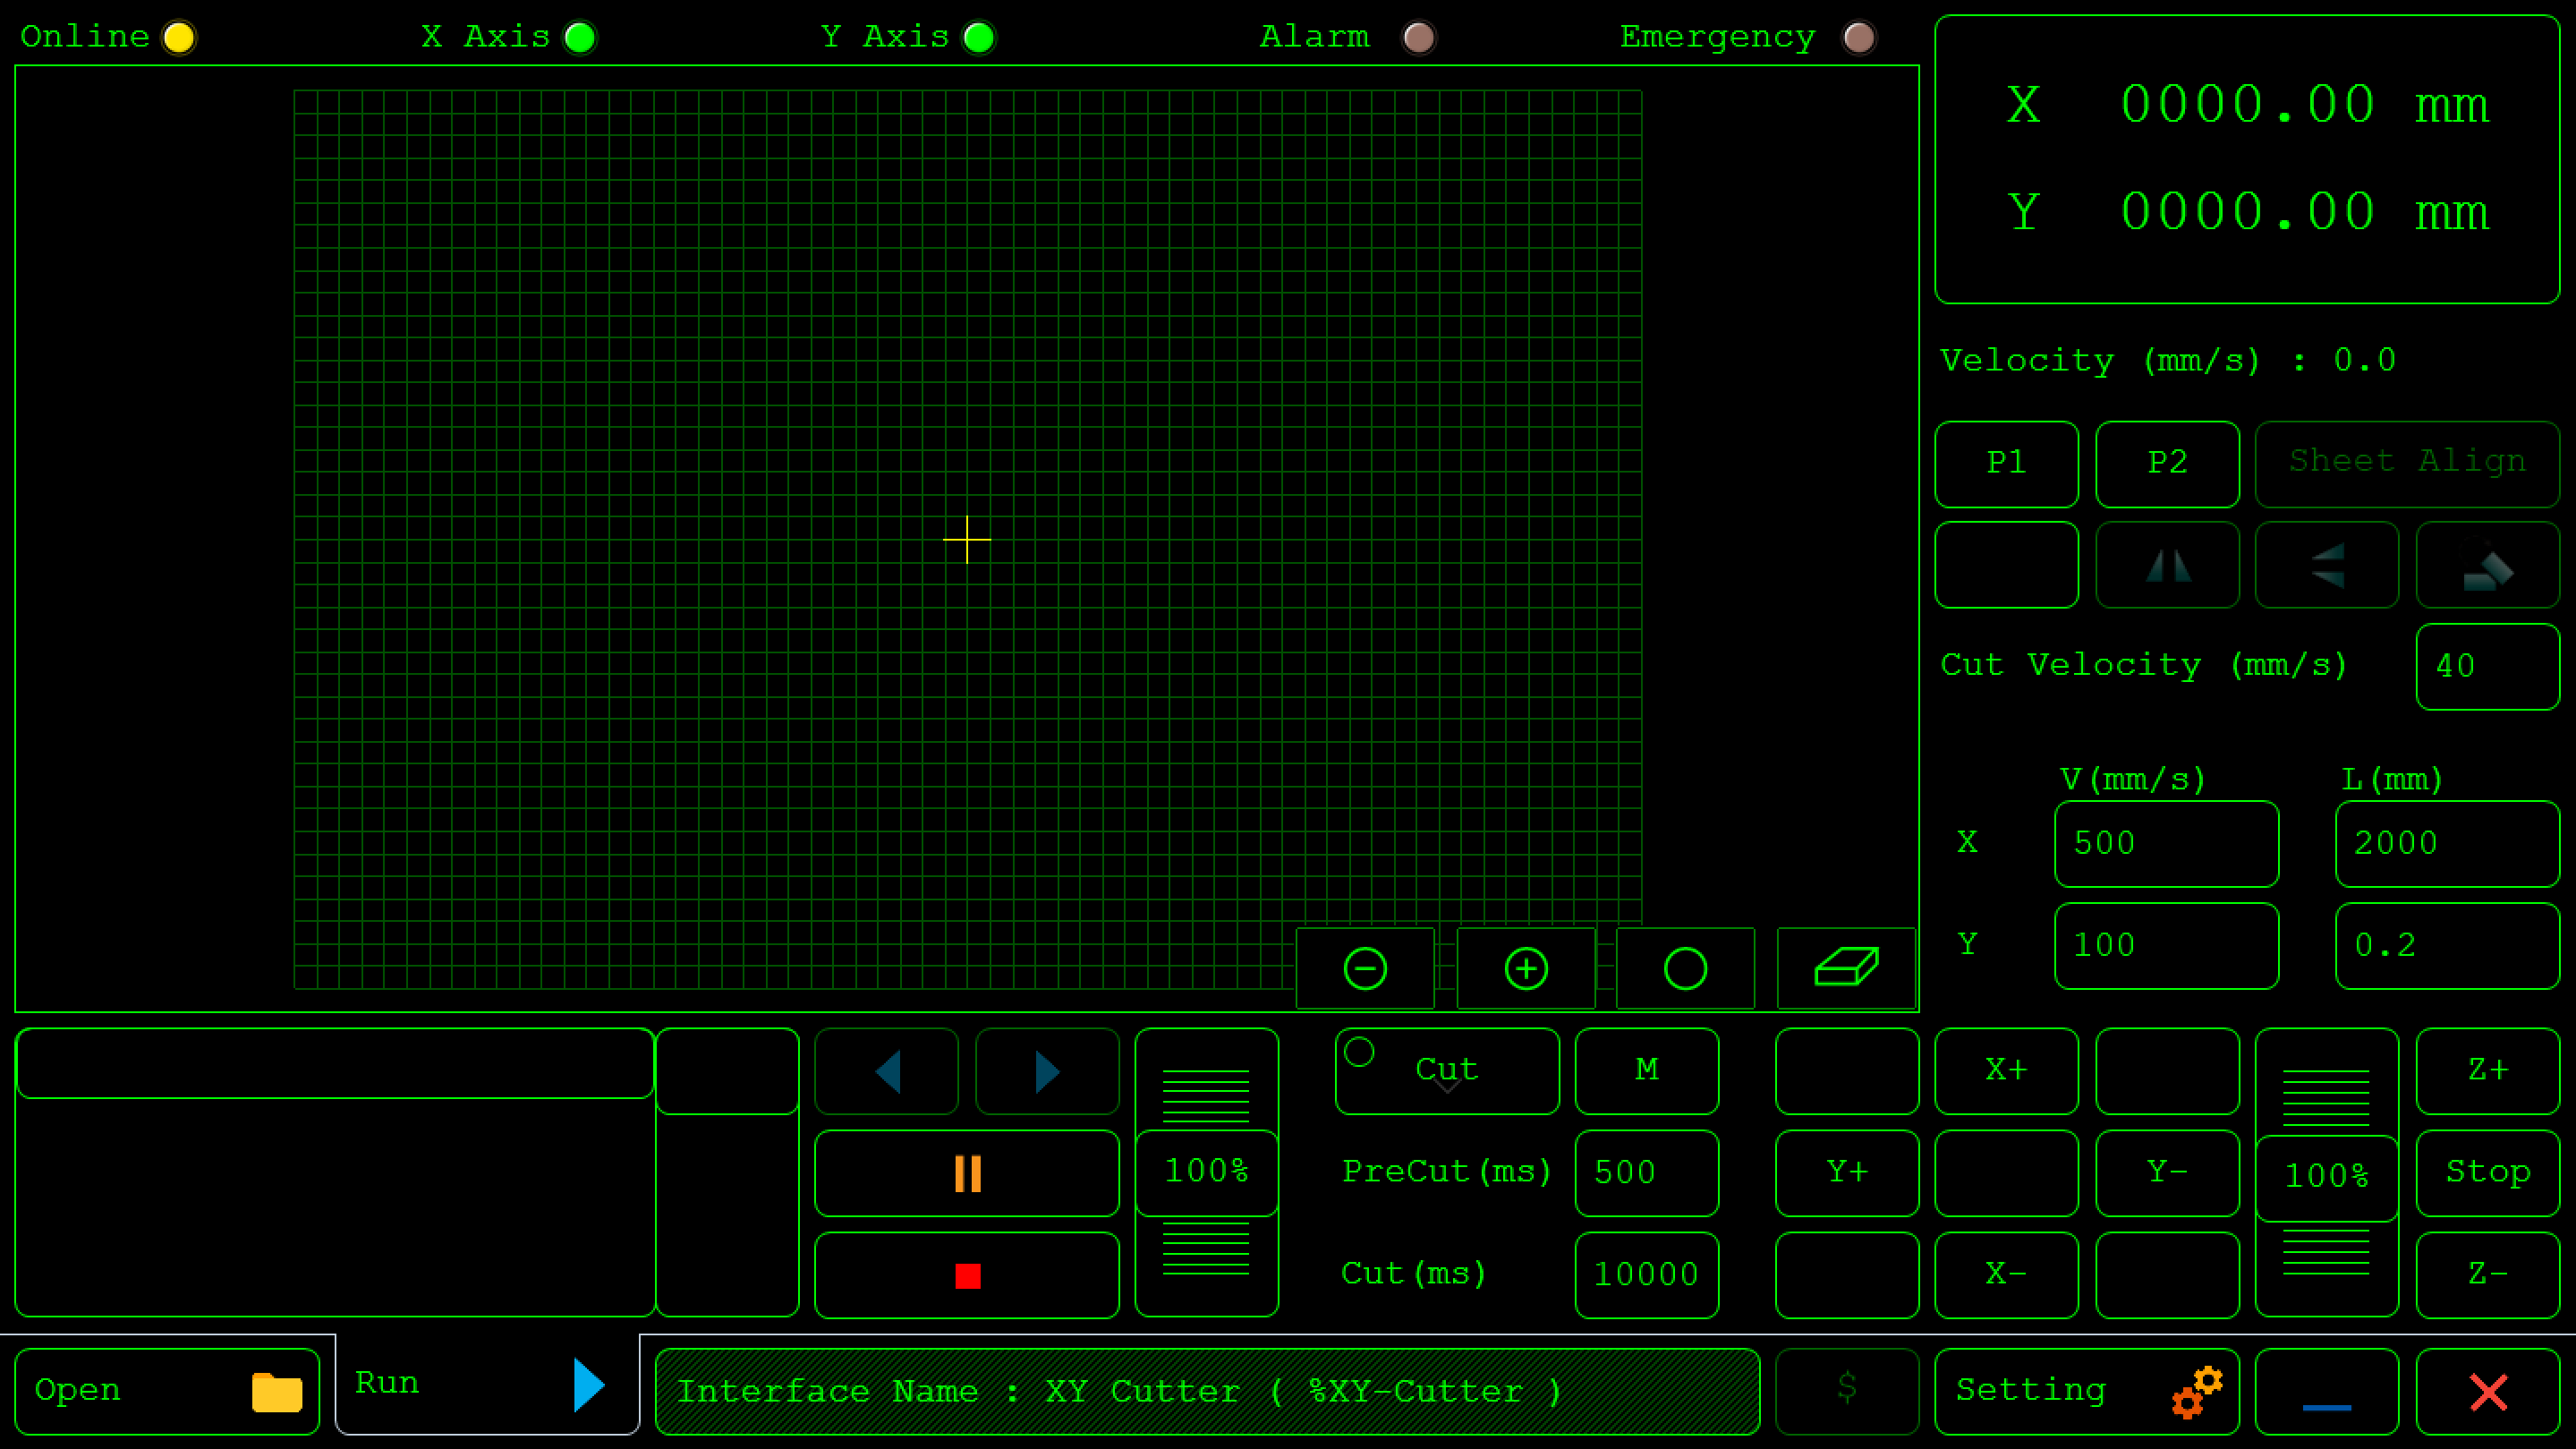Switch to the Run tab
2576x1449 pixels.
[x=487, y=1384]
